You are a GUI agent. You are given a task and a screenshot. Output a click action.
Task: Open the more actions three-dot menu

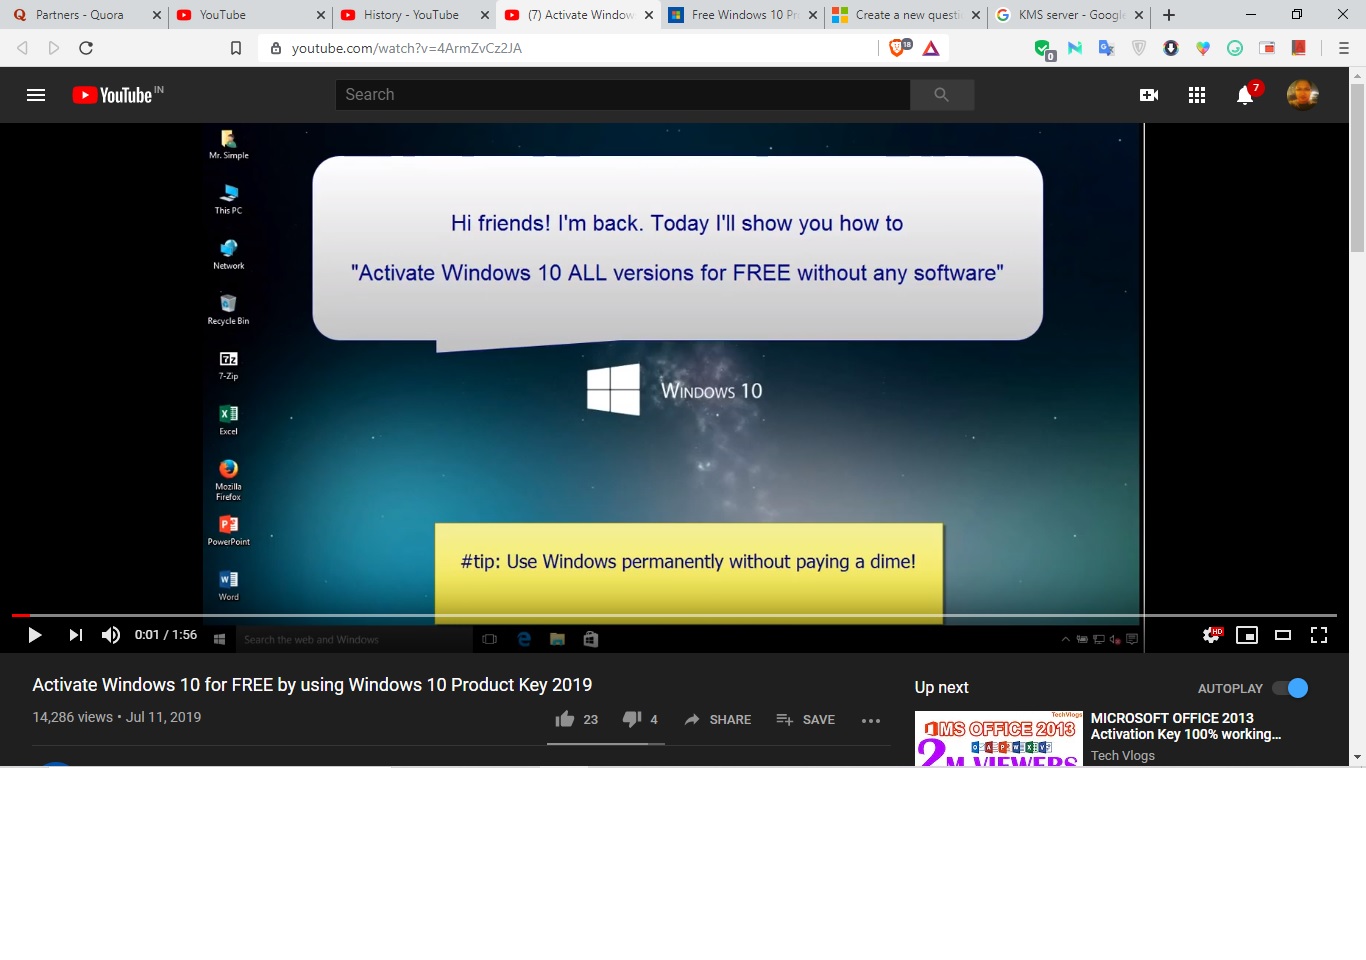[871, 720]
